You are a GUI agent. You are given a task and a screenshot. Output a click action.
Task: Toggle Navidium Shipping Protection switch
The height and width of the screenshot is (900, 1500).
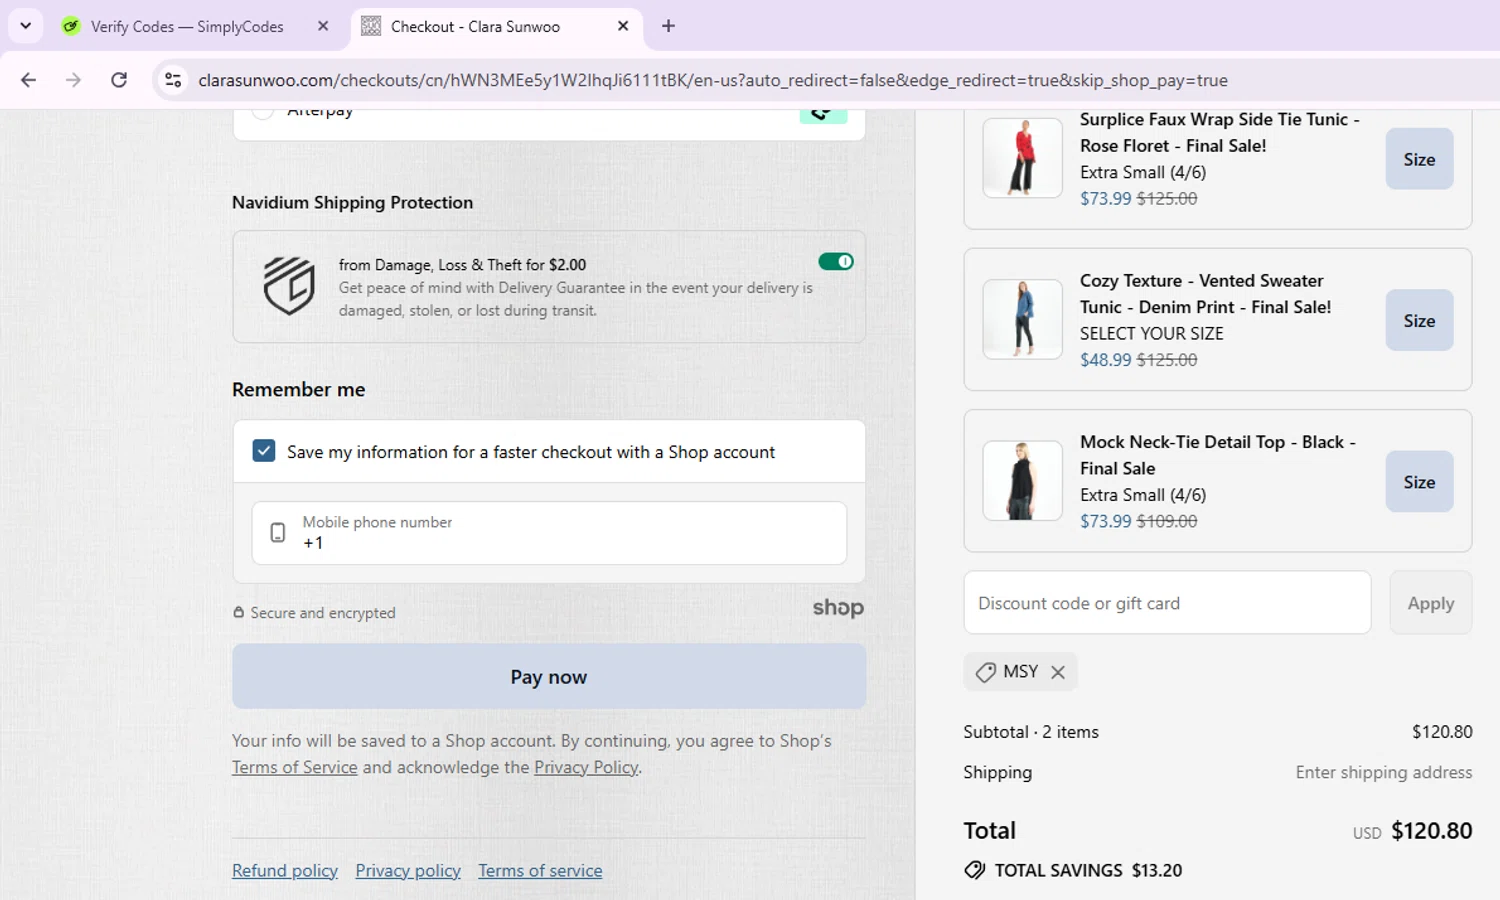[836, 262]
